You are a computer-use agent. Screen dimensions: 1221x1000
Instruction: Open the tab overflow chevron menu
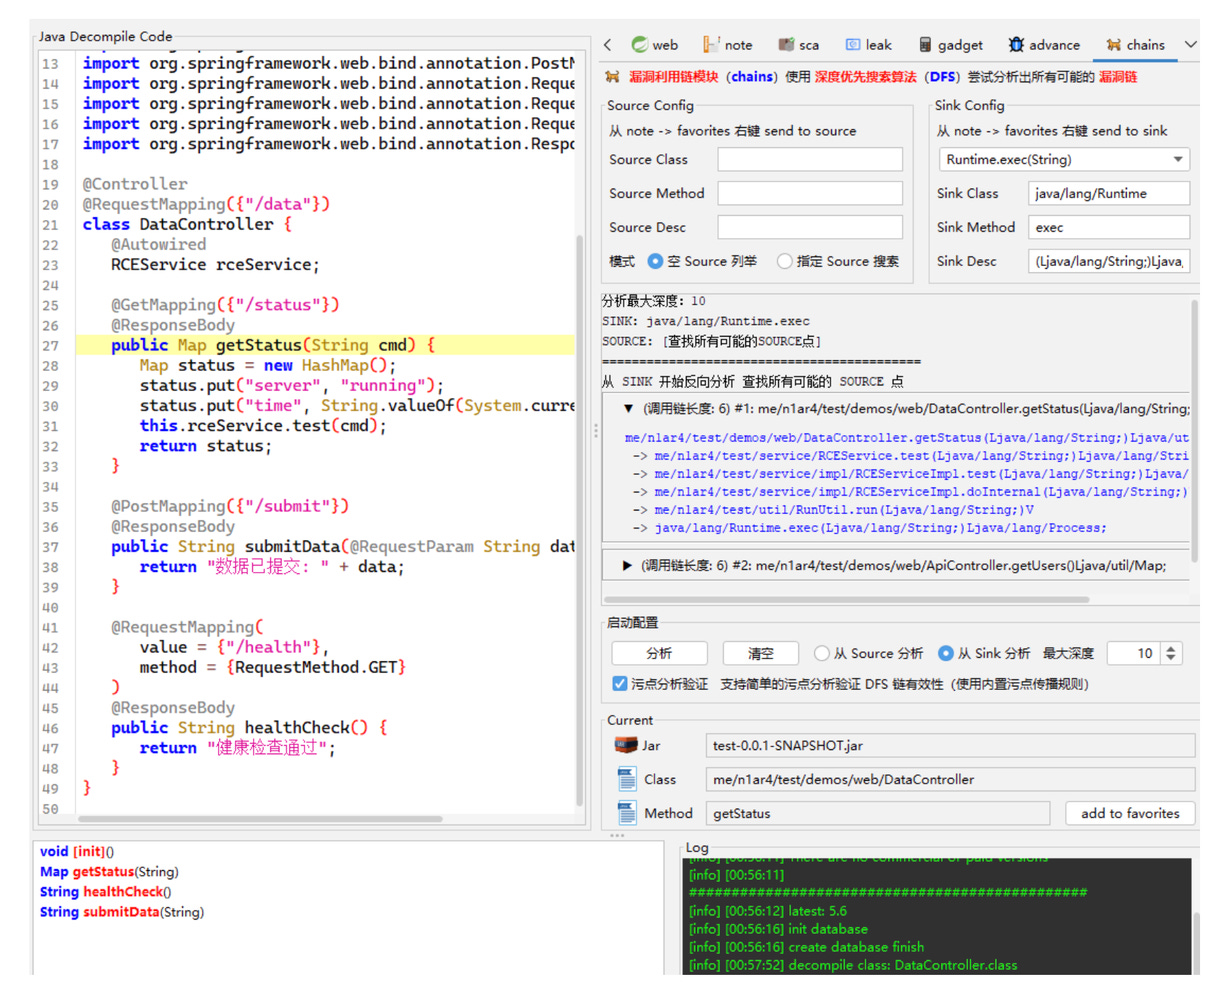click(x=1190, y=45)
